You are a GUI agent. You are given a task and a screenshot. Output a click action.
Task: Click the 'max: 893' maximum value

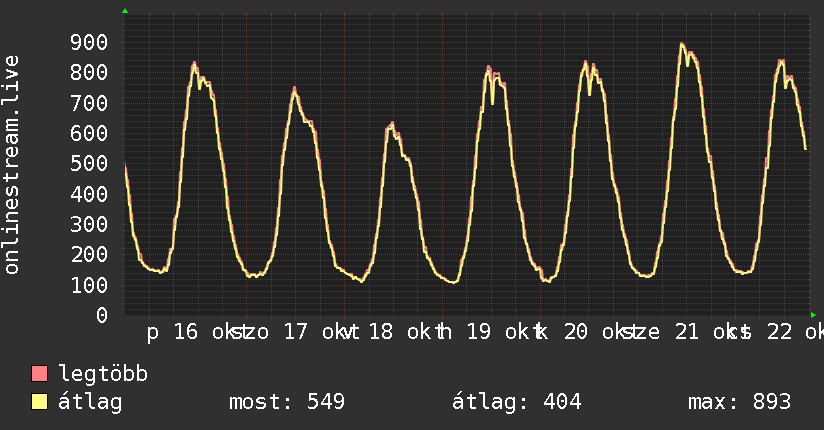[x=739, y=402]
